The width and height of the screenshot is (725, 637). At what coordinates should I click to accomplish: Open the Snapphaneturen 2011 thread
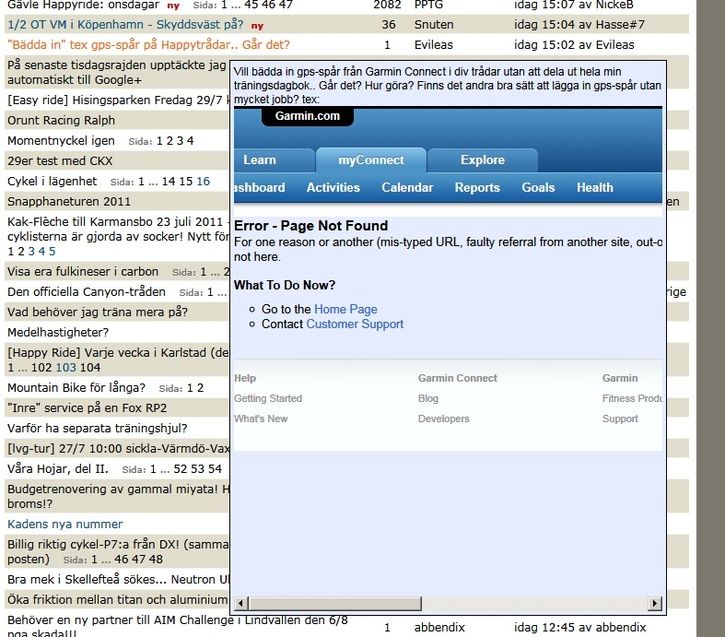pos(69,202)
